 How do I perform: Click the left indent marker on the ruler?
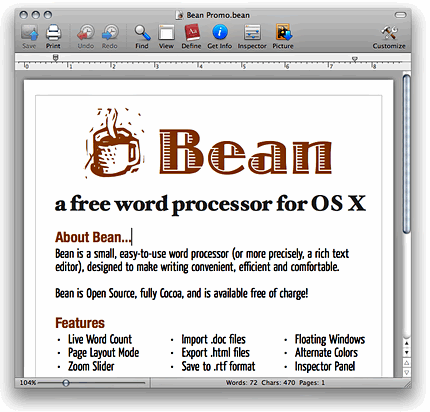tap(56, 58)
